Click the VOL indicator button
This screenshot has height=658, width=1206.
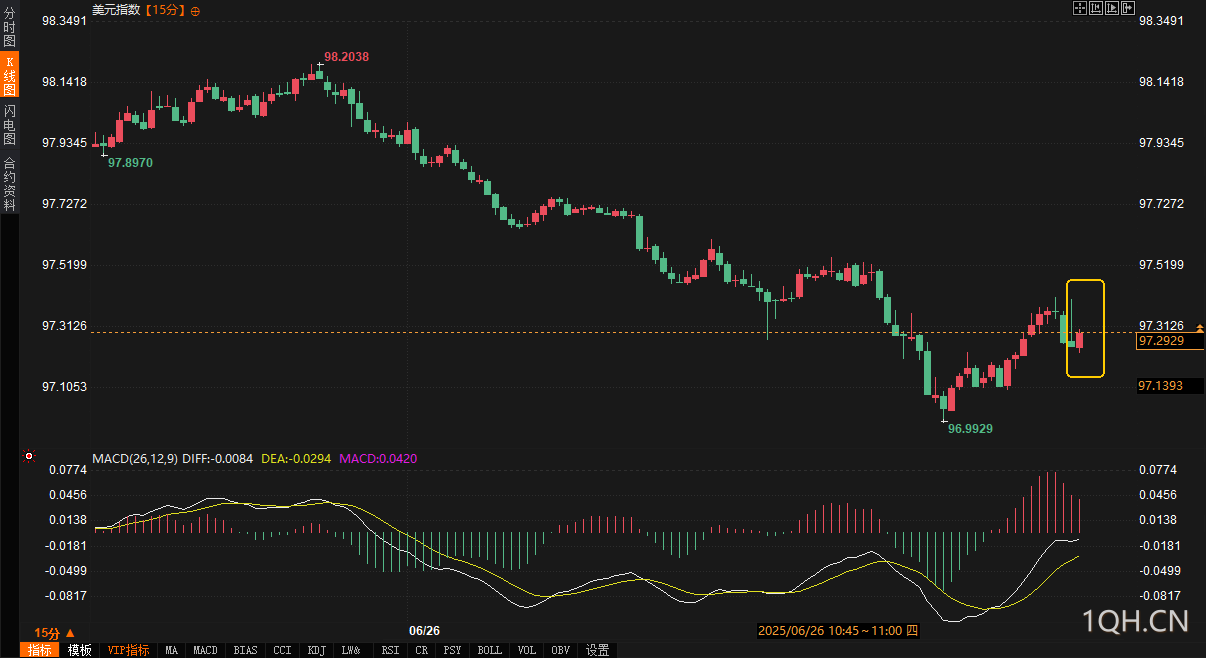pos(526,650)
